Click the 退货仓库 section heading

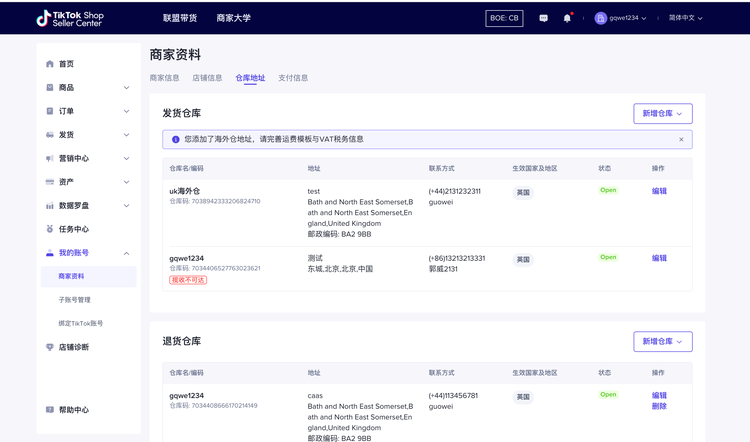(182, 341)
